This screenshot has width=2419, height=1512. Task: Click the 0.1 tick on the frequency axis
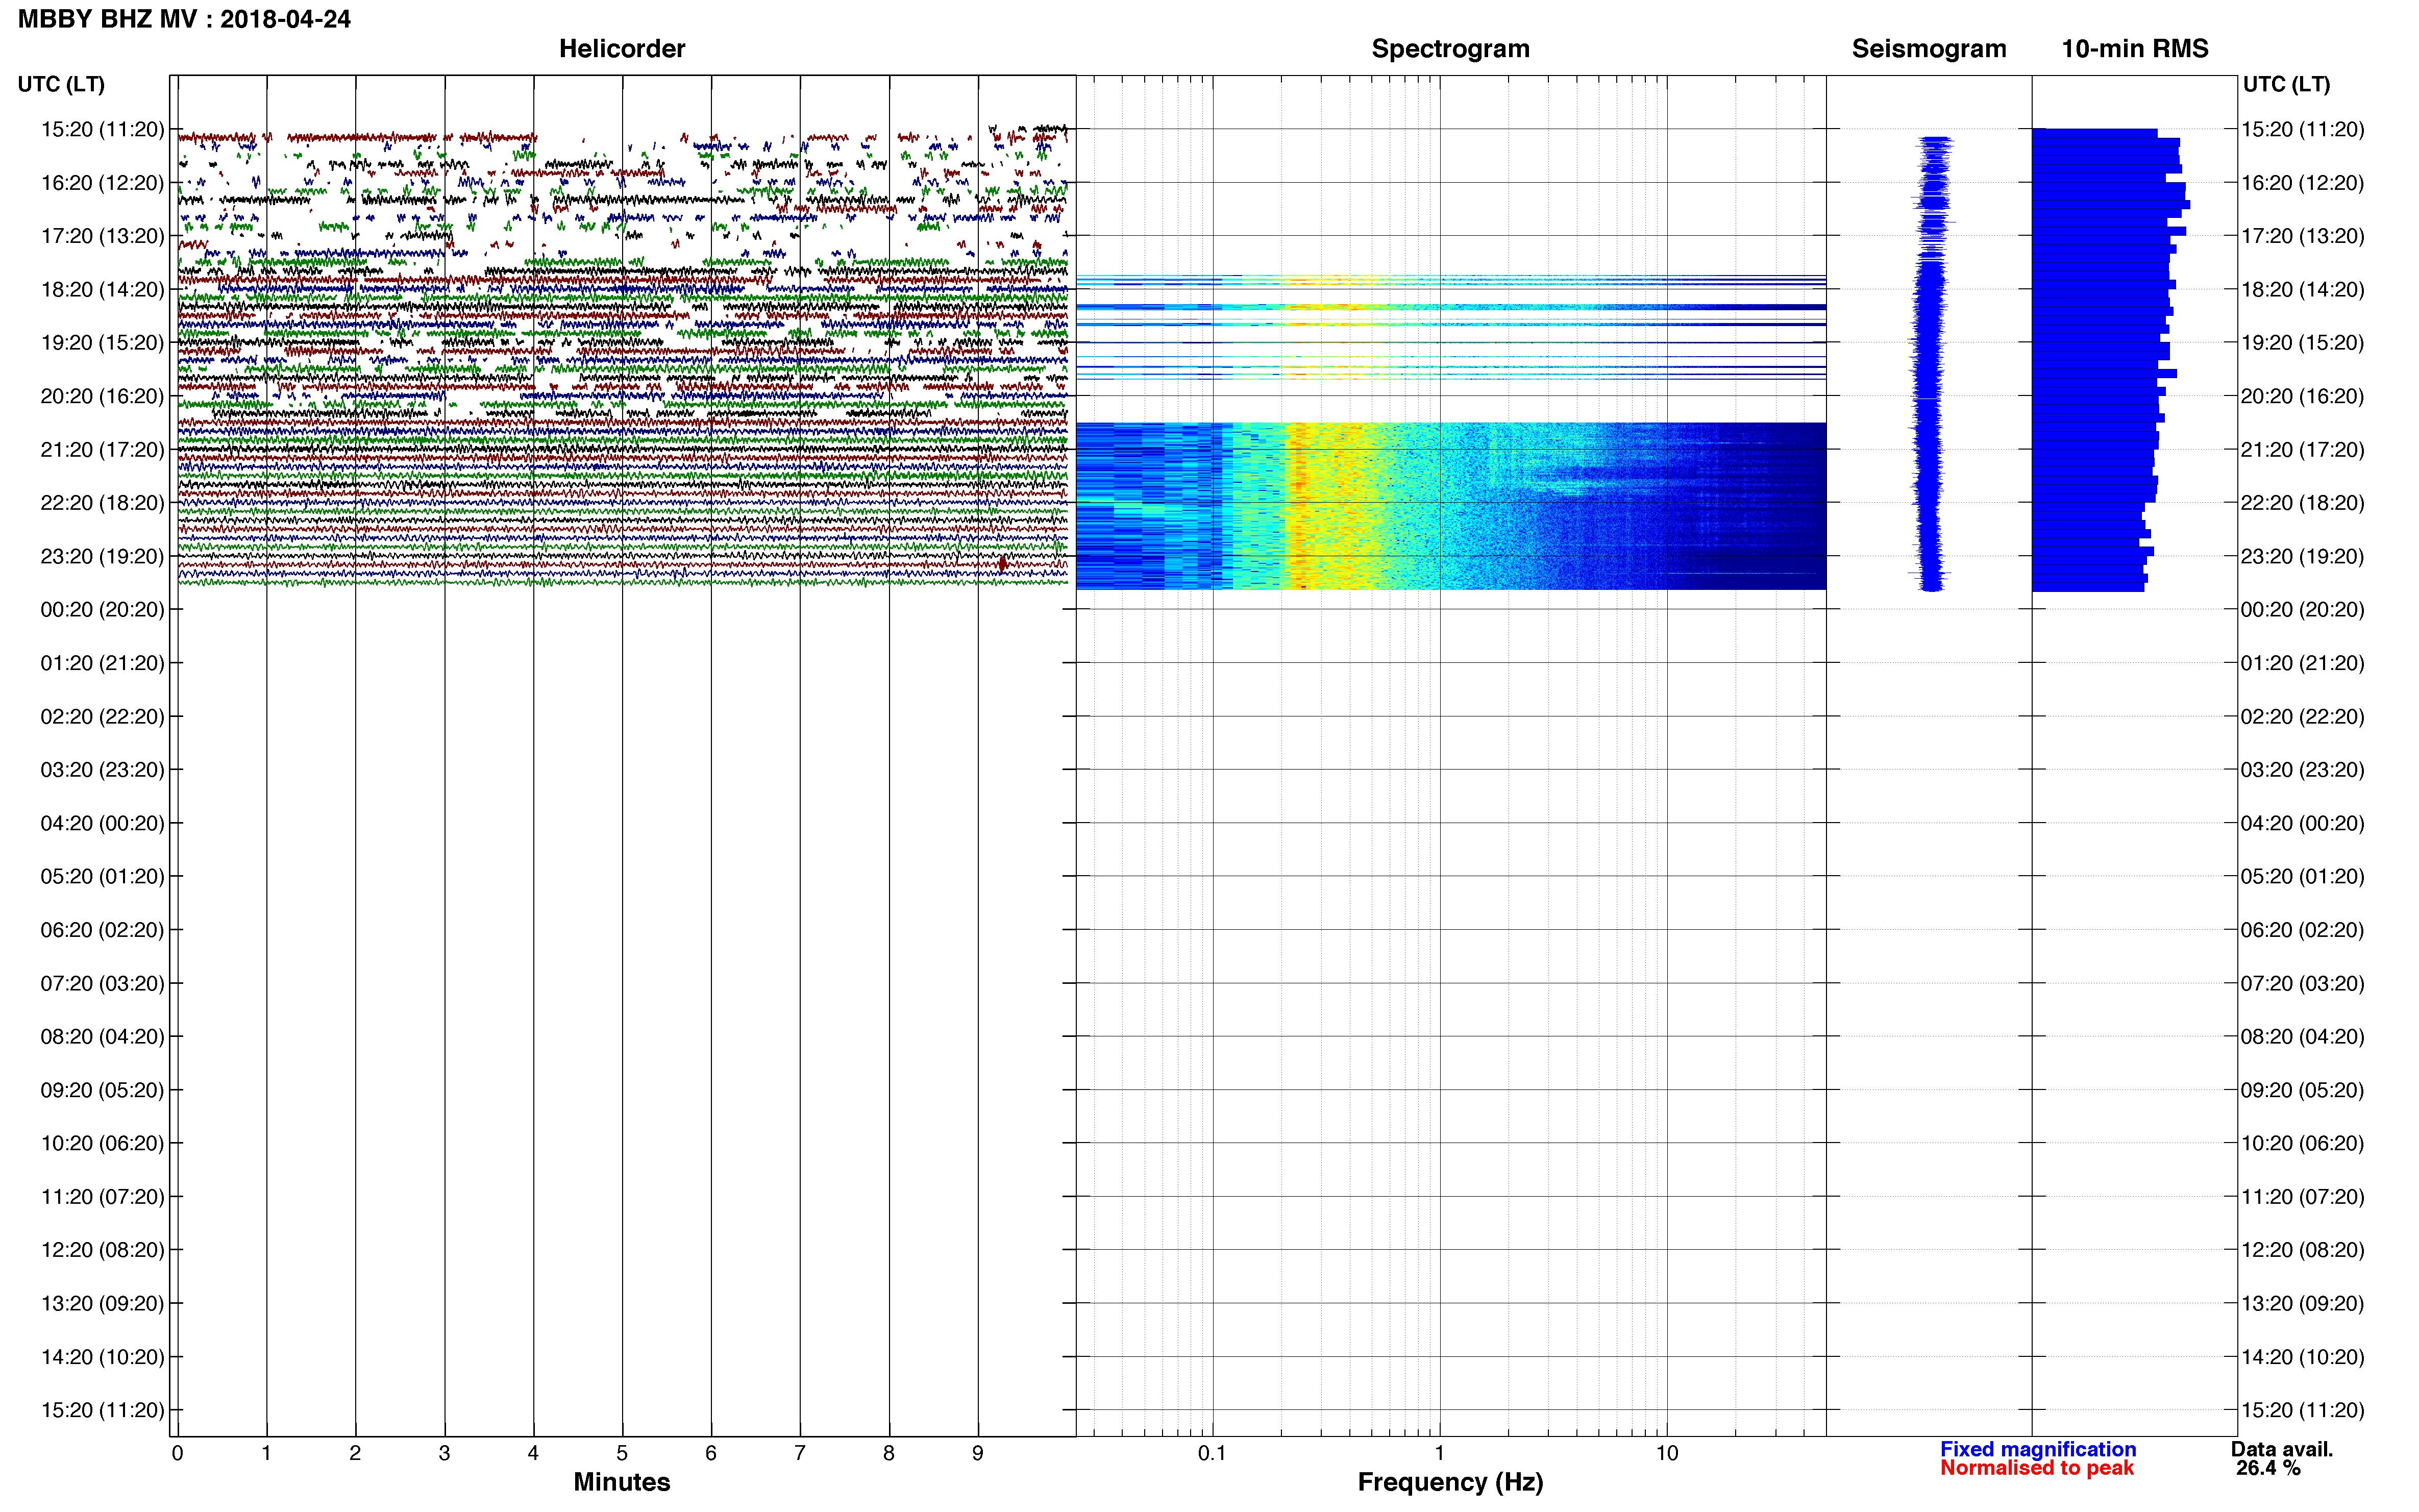(x=1212, y=1453)
